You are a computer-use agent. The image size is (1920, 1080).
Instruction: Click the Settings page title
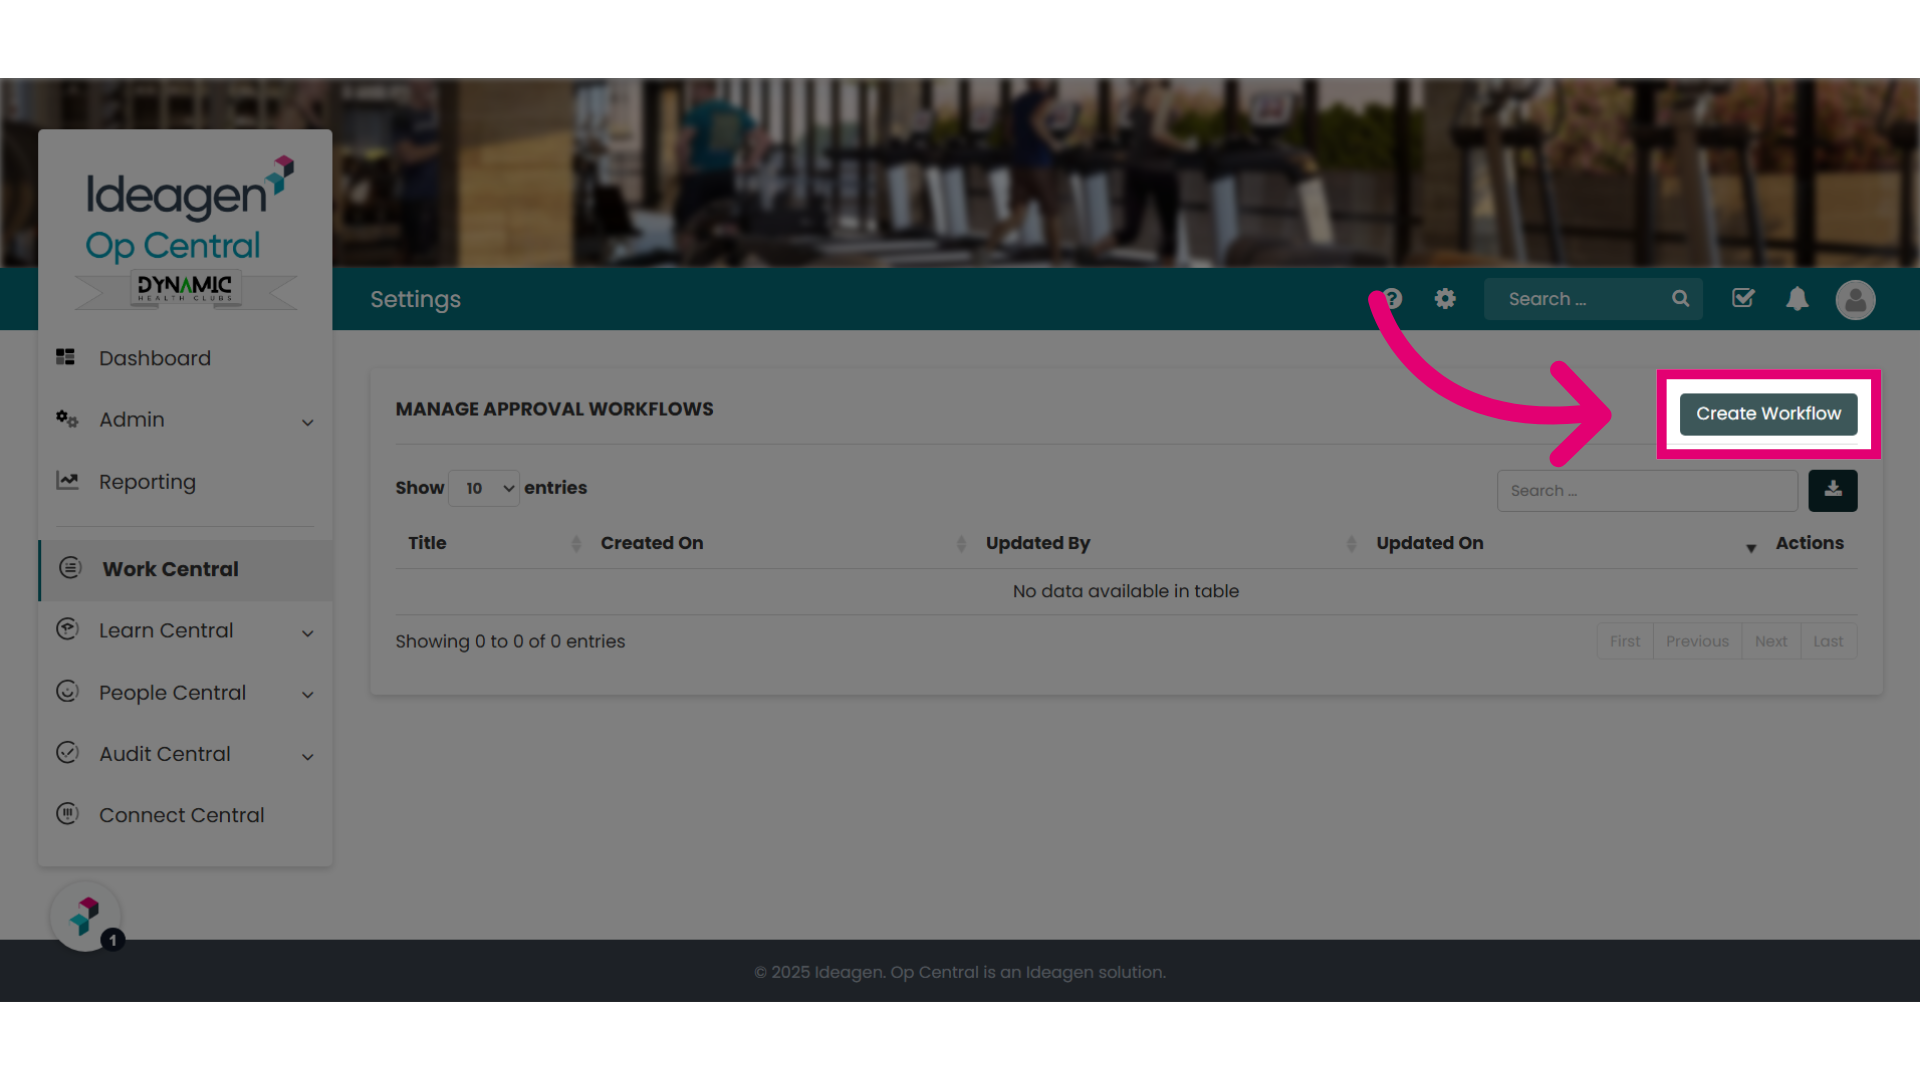click(415, 299)
